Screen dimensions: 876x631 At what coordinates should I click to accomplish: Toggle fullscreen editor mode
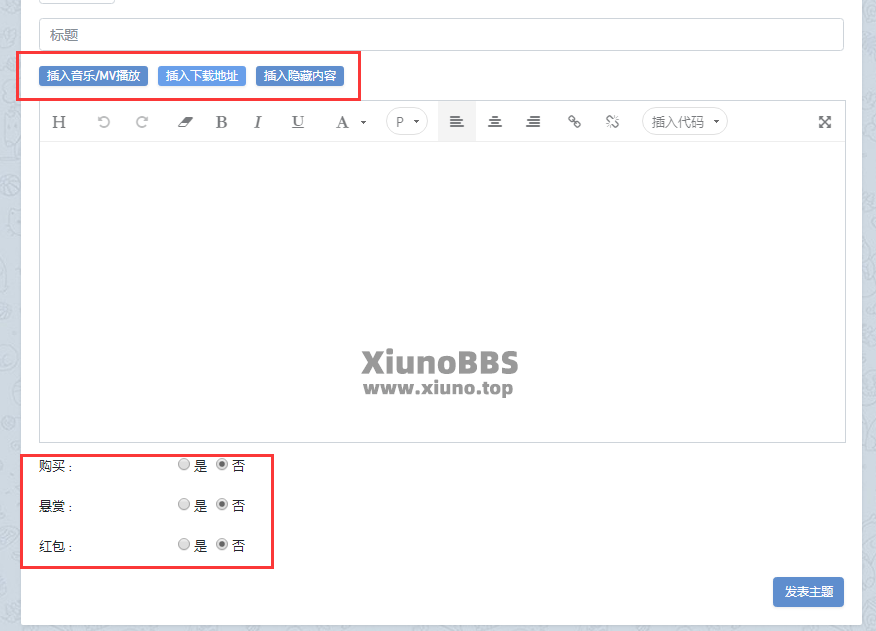(x=825, y=122)
